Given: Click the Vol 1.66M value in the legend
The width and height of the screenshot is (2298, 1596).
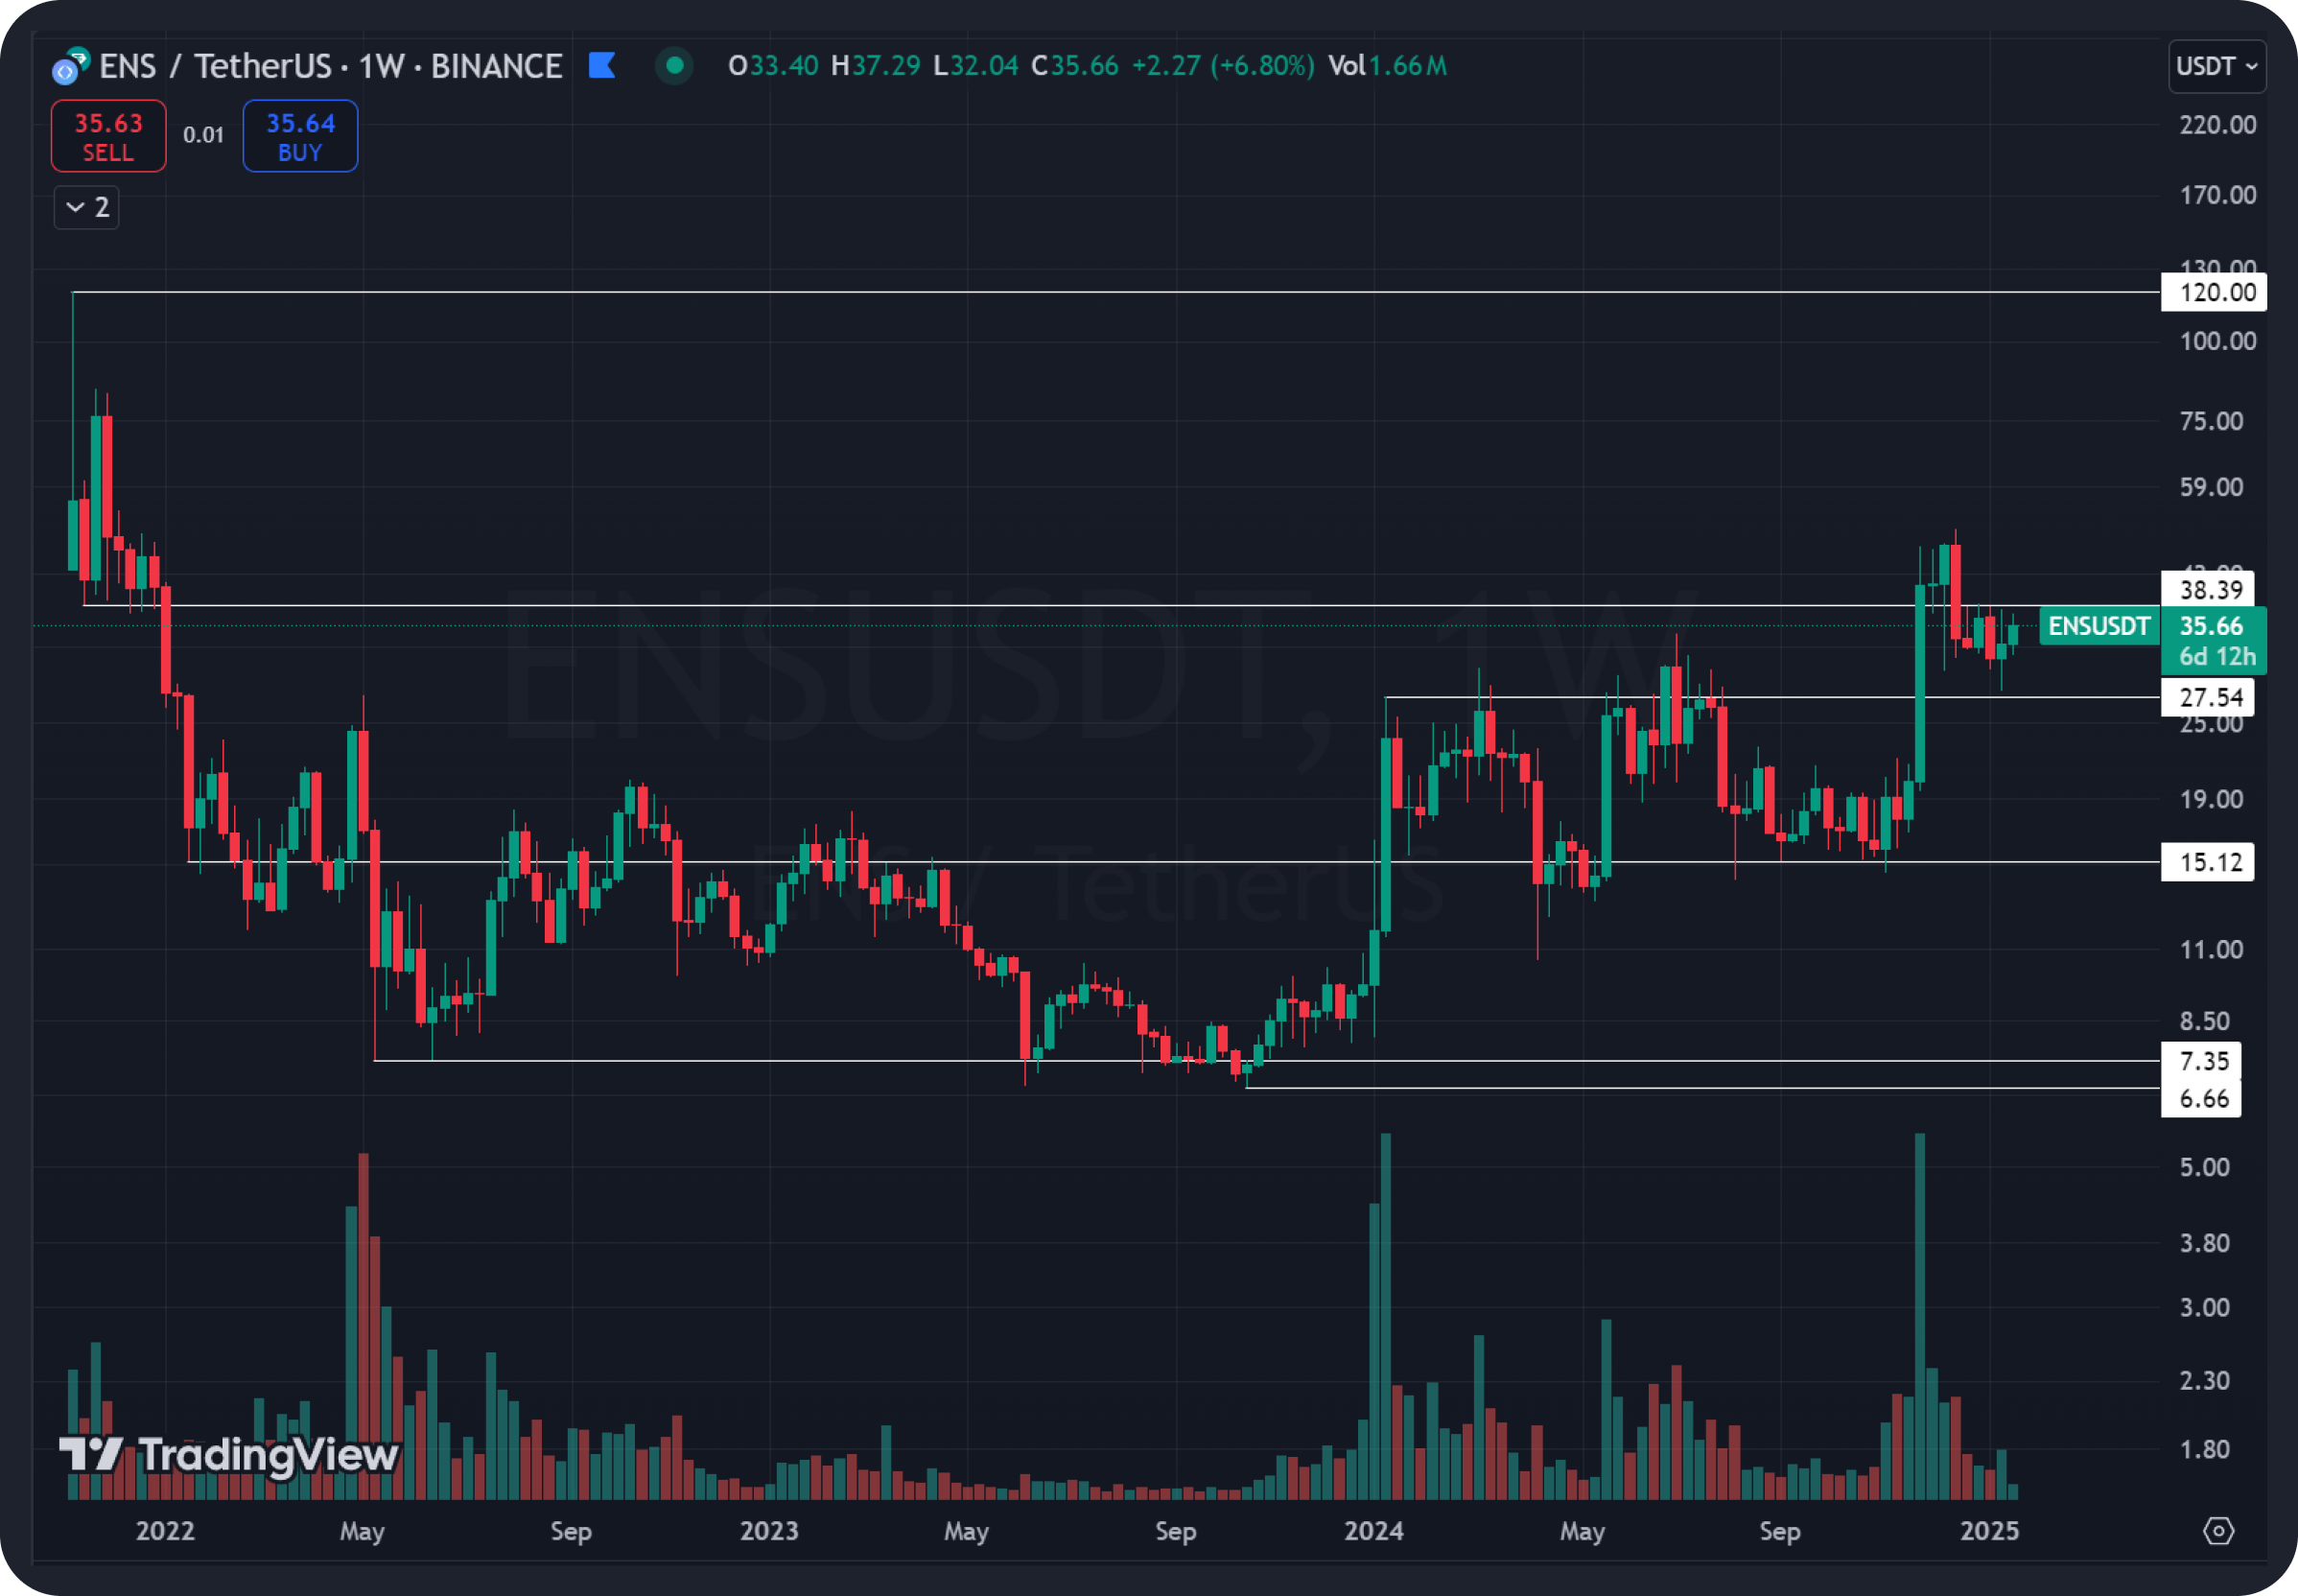Looking at the screenshot, I should pyautogui.click(x=1390, y=66).
